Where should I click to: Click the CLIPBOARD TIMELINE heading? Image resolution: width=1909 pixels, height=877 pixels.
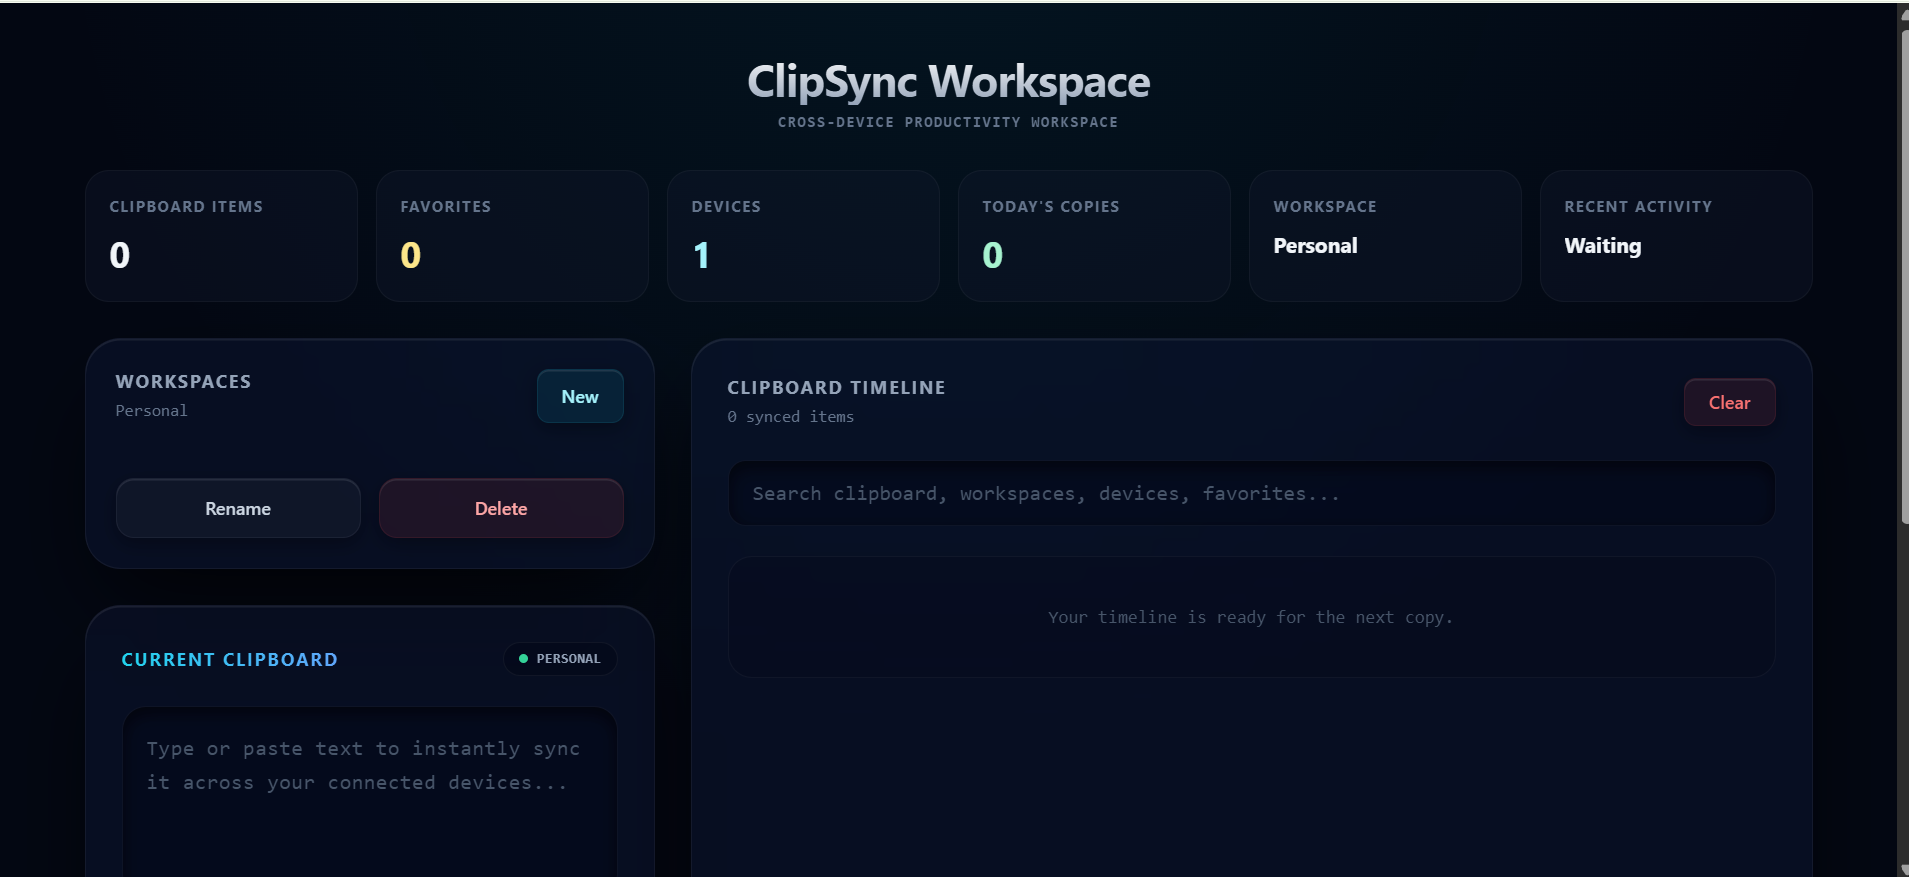836,388
